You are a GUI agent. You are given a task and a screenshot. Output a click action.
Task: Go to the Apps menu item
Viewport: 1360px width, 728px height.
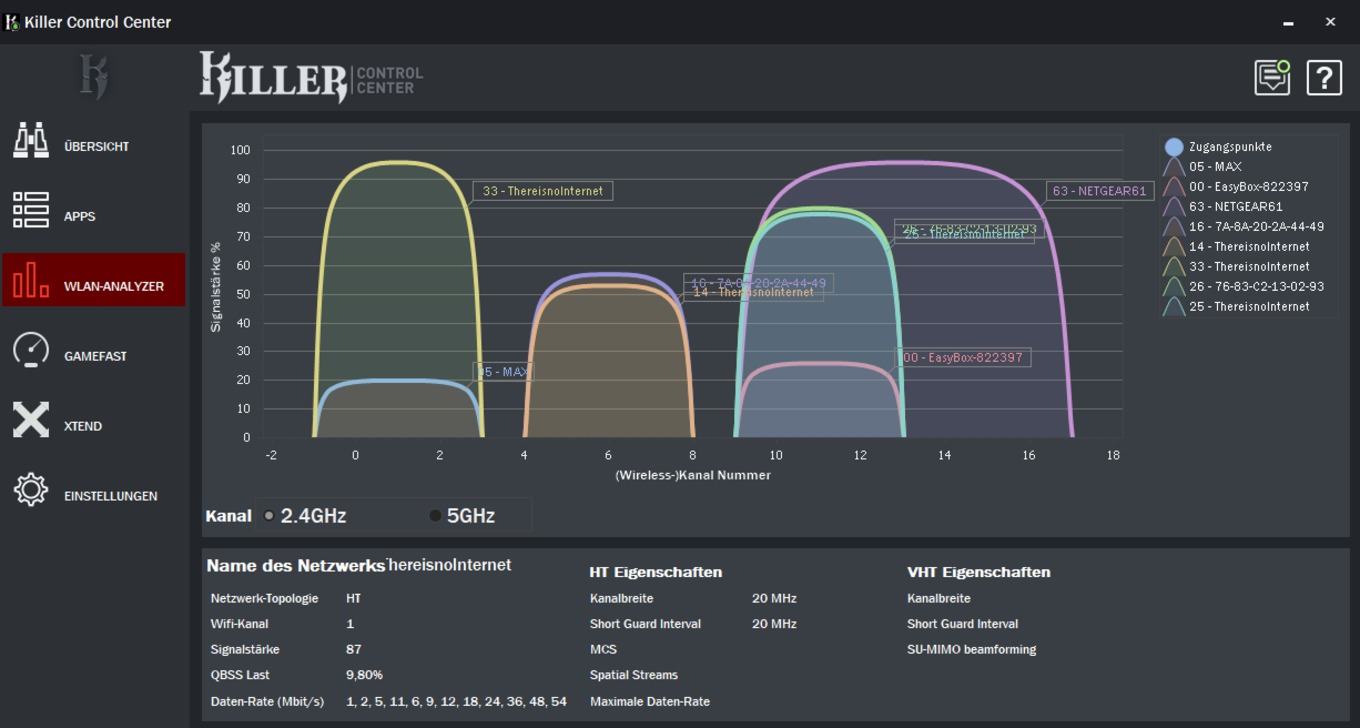[80, 216]
